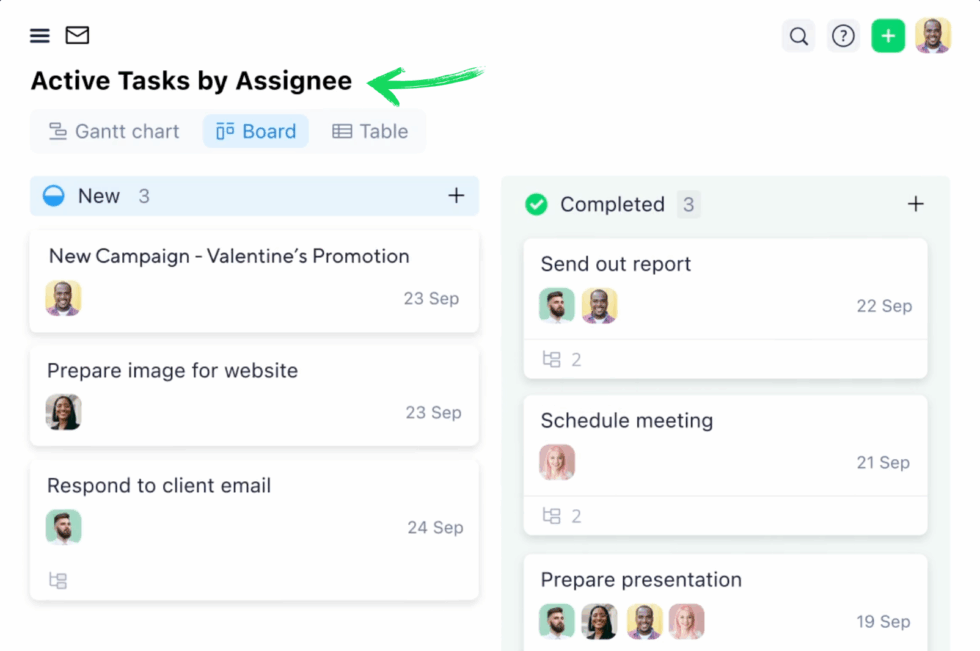
Task: Switch to the Table view tab
Action: pos(370,131)
